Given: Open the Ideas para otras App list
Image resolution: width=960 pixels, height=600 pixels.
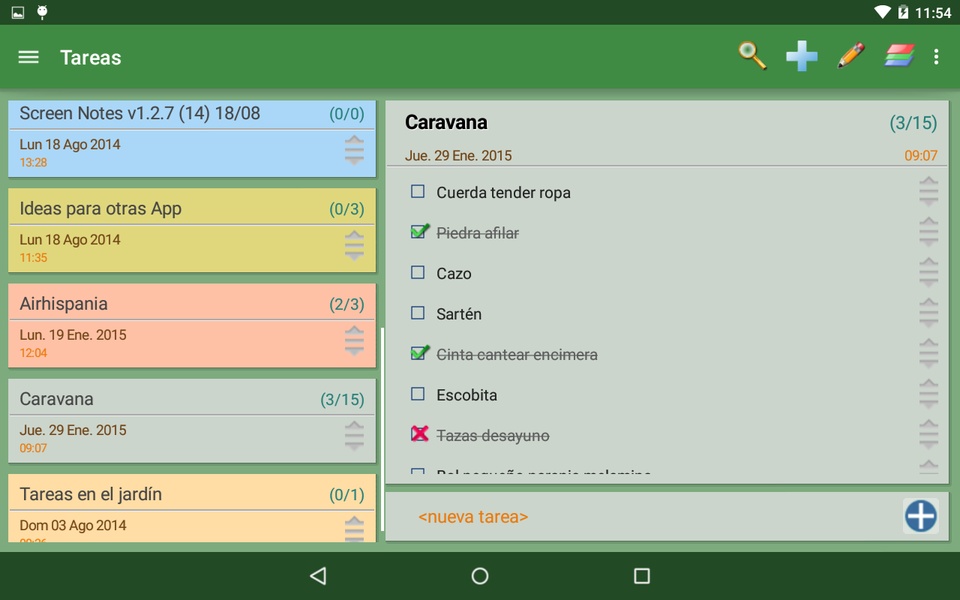Looking at the screenshot, I should pos(192,230).
